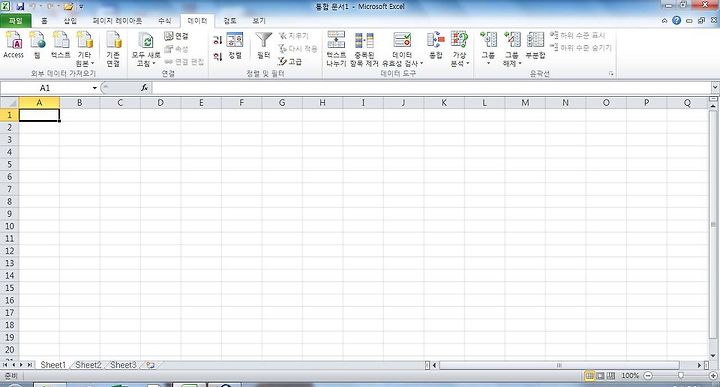Click the zoom slider handle
Screen dimensions: 720x387
[681, 376]
